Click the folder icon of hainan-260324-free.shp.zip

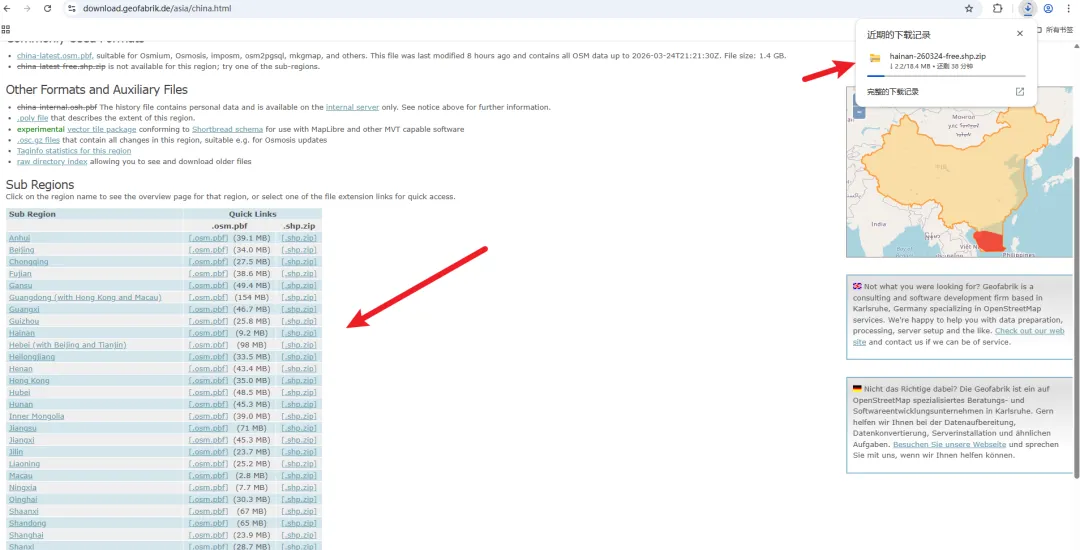coord(875,58)
